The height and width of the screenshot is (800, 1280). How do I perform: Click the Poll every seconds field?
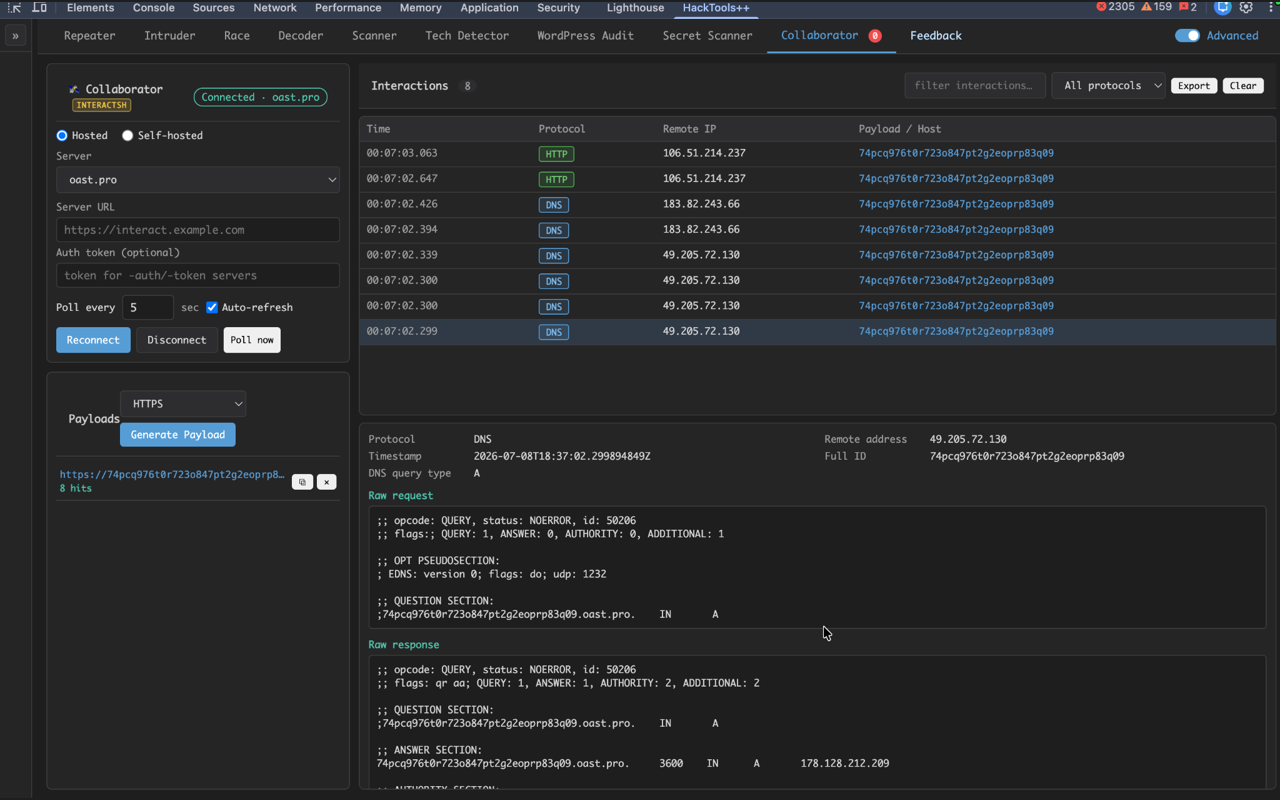147,307
